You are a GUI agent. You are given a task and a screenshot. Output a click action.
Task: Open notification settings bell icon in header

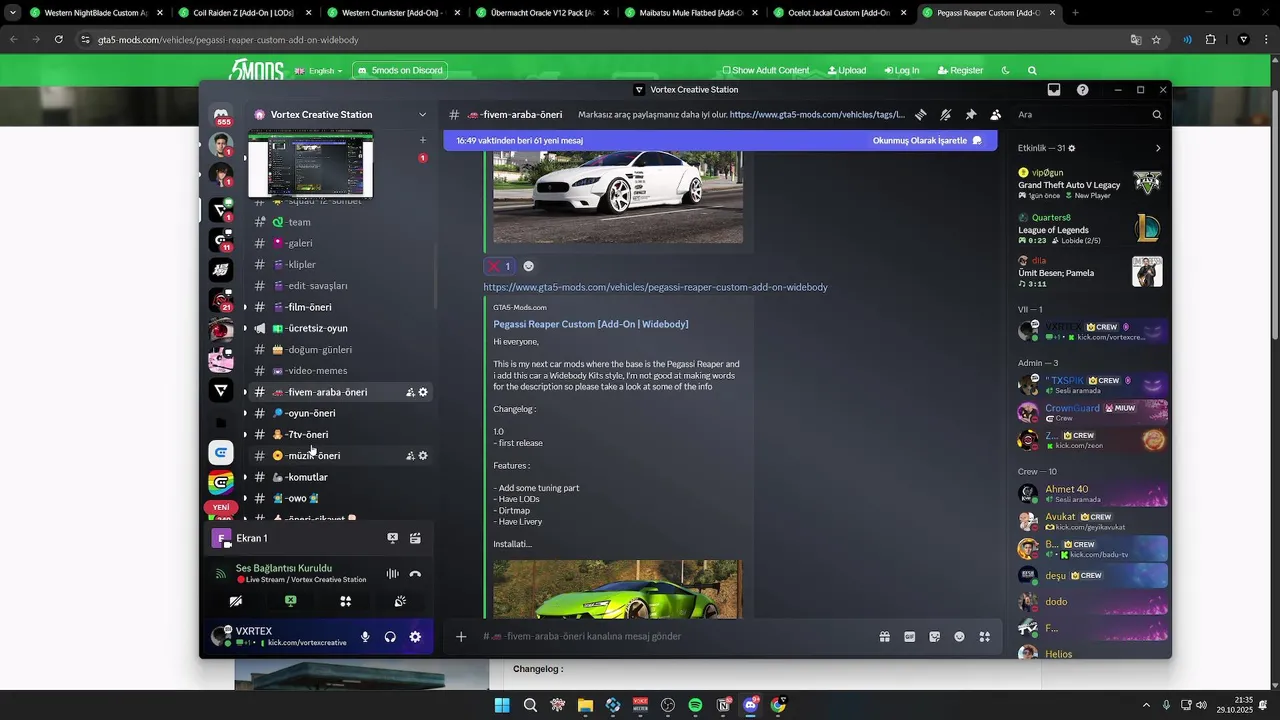945,115
